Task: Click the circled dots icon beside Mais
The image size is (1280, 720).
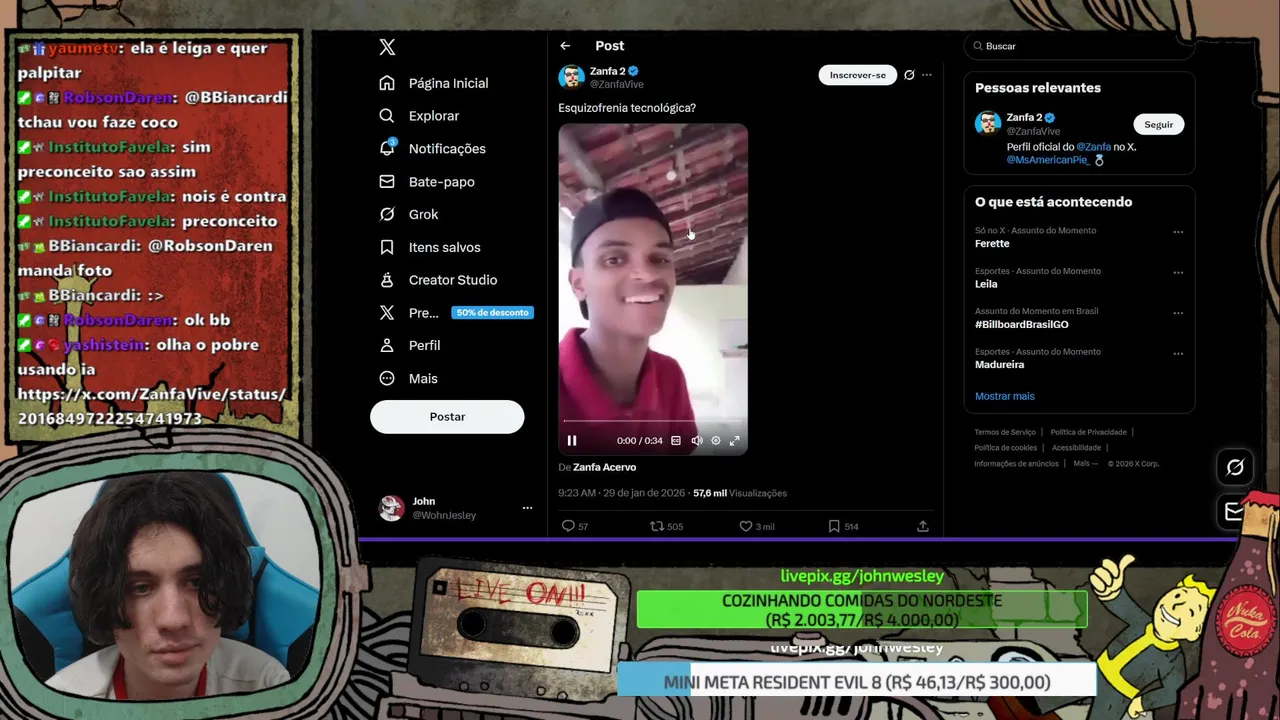Action: point(387,378)
